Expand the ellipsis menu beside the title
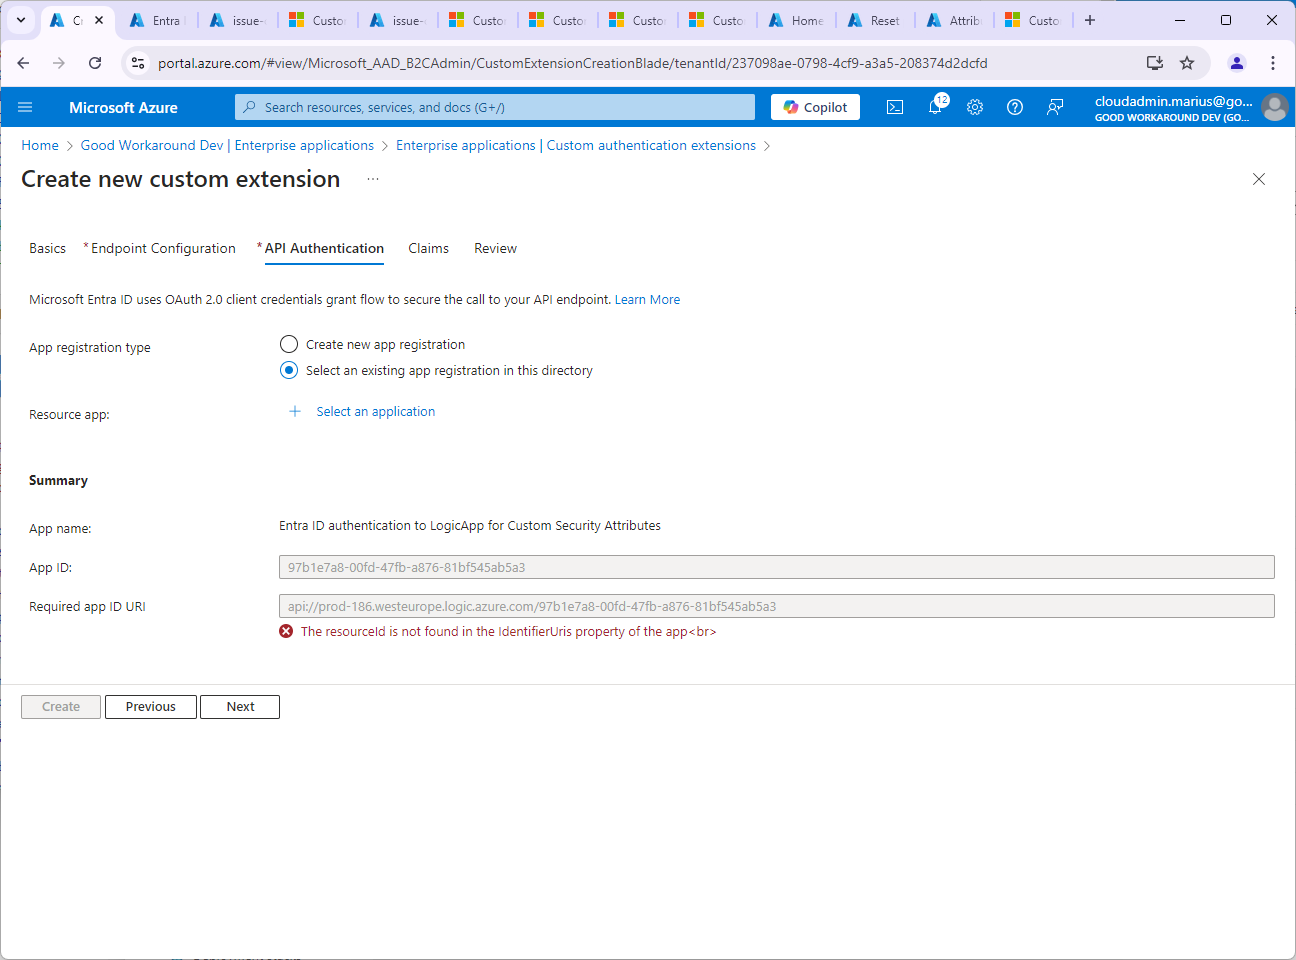 tap(373, 179)
